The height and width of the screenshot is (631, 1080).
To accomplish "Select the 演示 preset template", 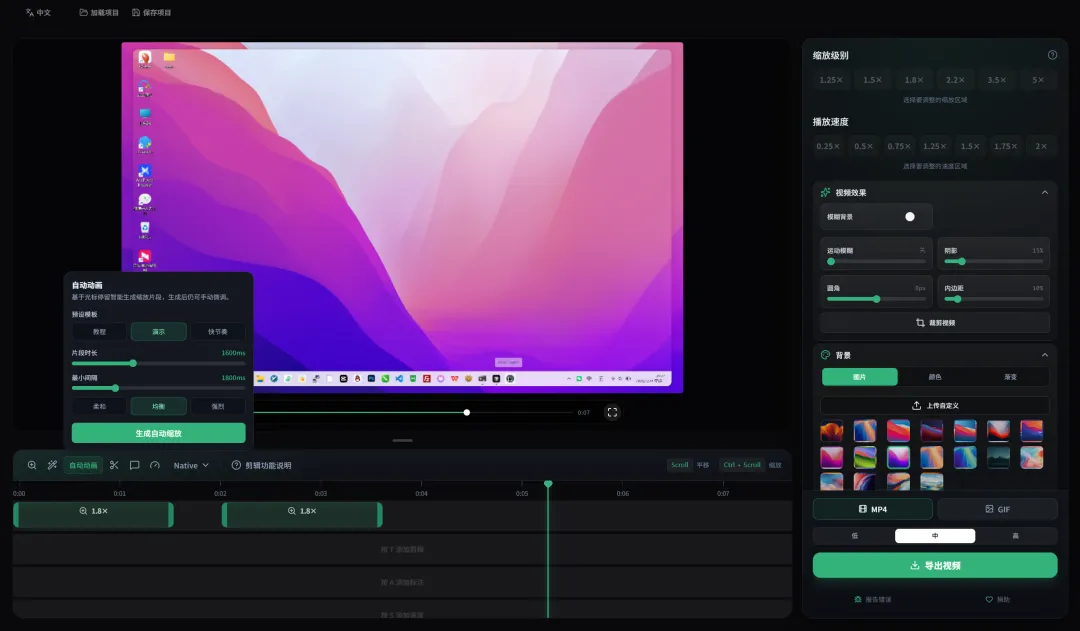I will [x=158, y=331].
